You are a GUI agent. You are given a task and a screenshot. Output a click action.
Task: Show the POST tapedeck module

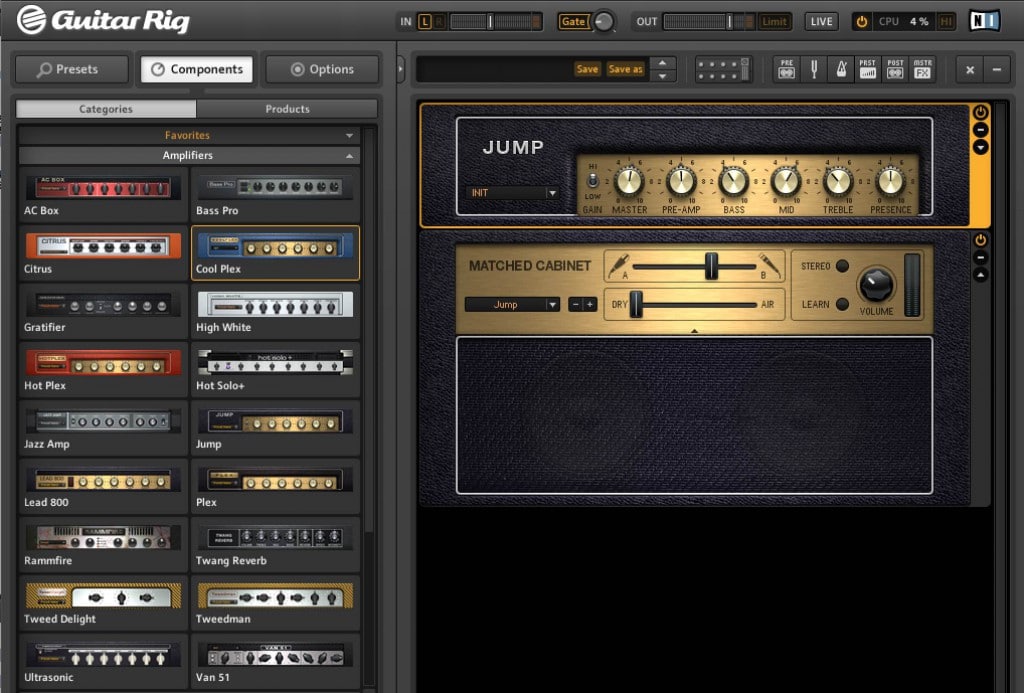coord(895,69)
